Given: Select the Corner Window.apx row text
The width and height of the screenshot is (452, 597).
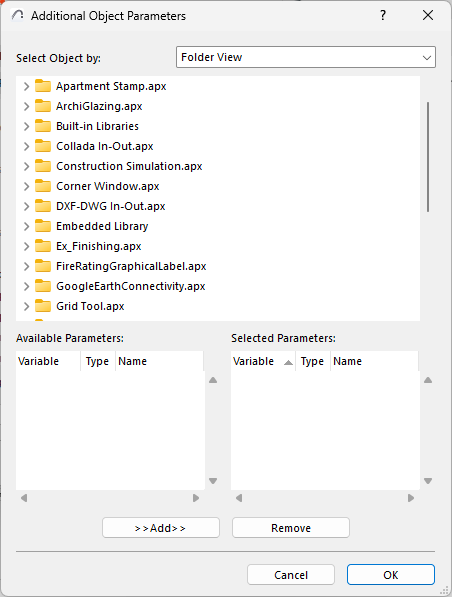Looking at the screenshot, I should point(108,186).
